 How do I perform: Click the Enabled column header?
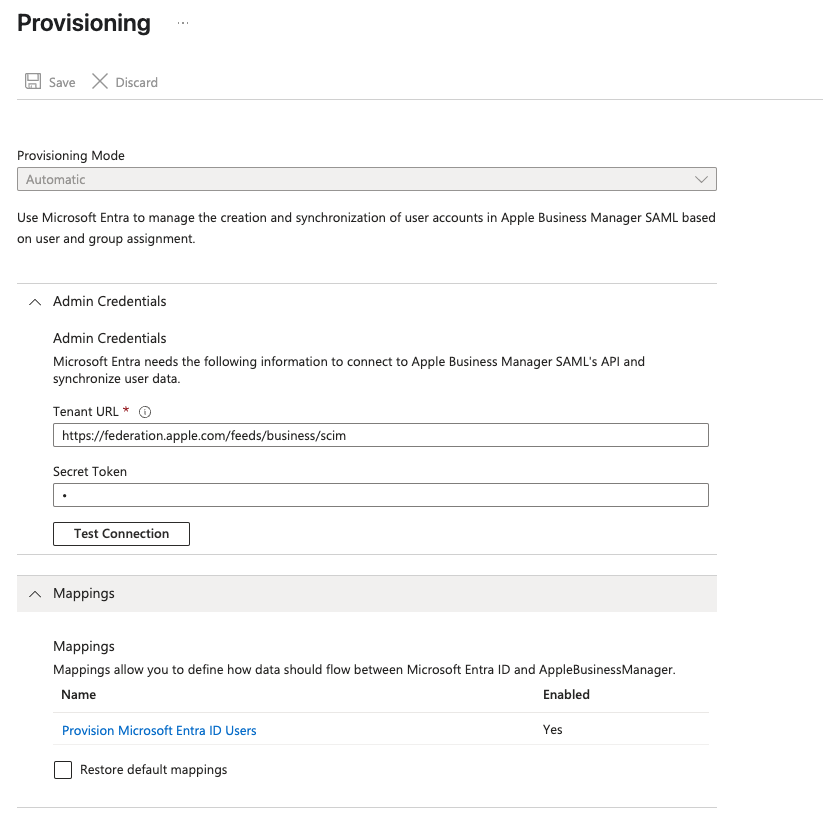click(x=566, y=695)
